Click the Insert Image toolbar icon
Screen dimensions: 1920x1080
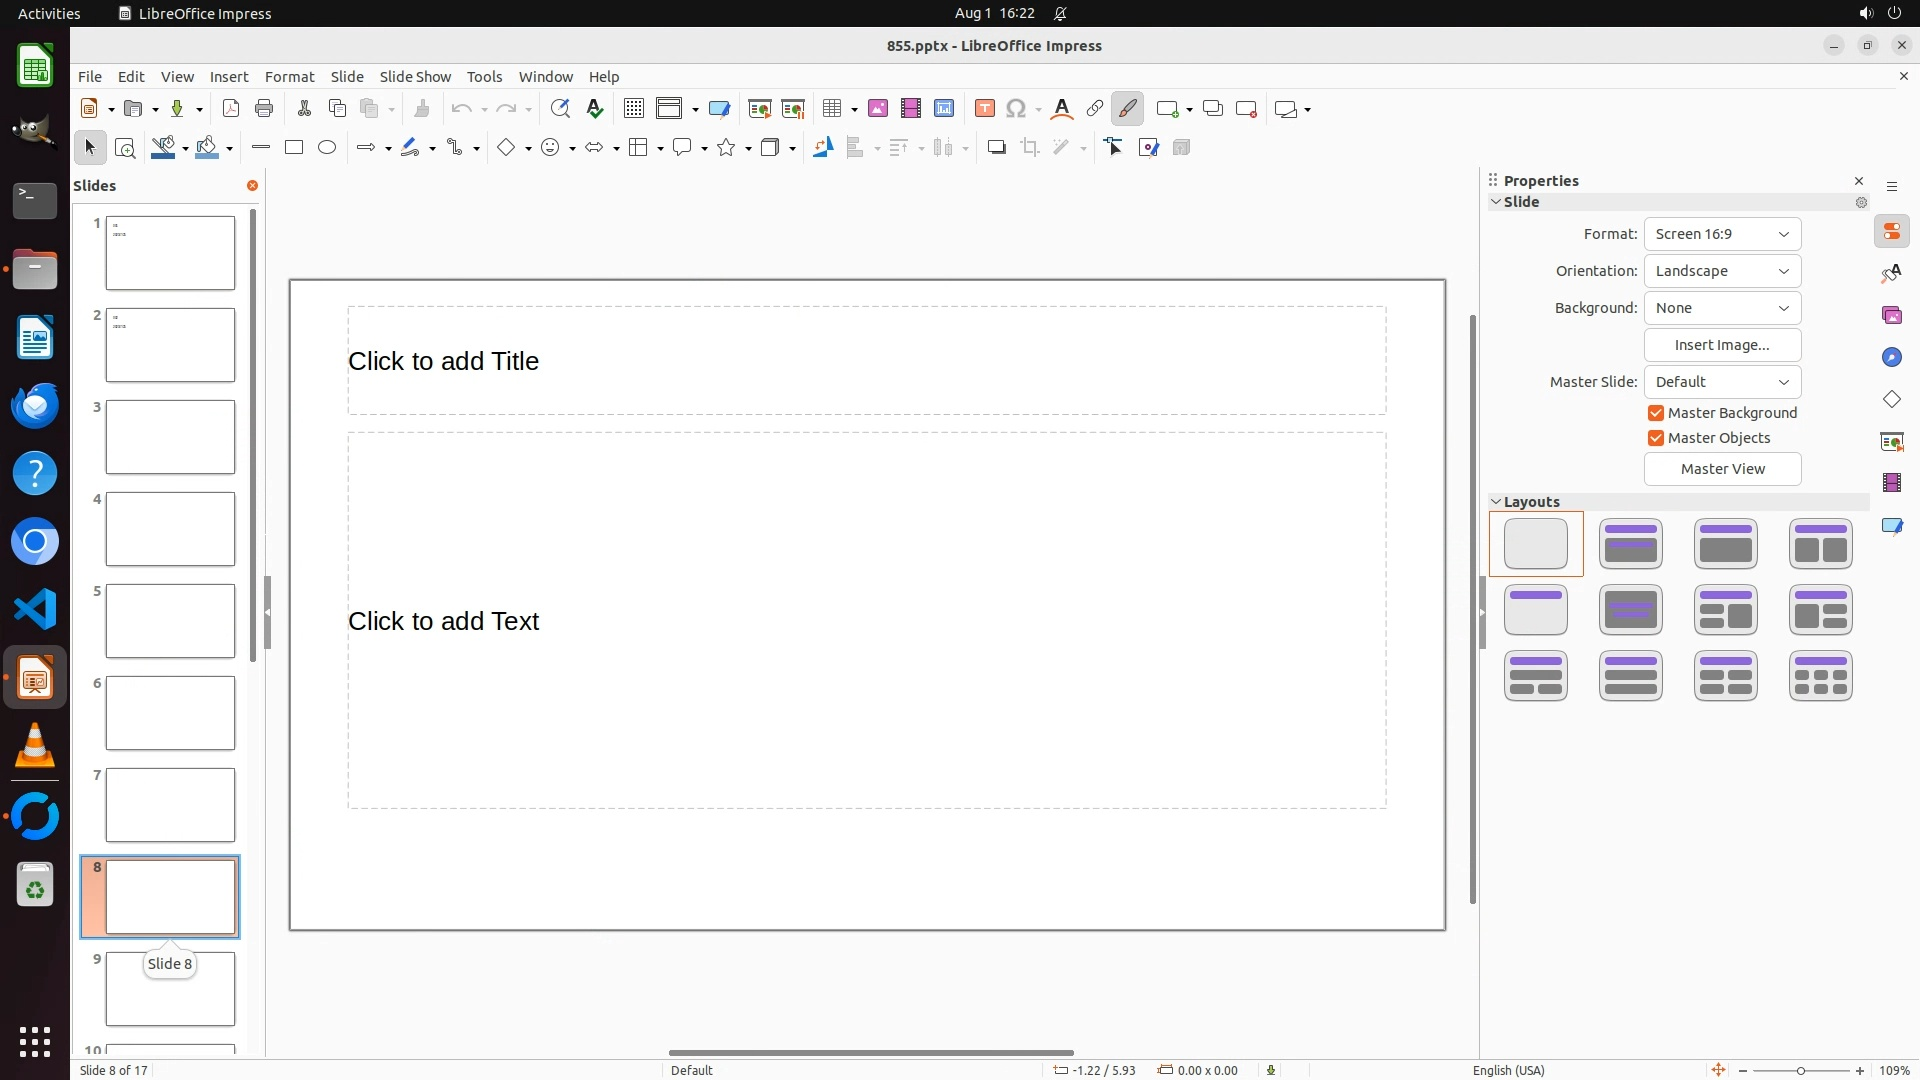click(878, 109)
